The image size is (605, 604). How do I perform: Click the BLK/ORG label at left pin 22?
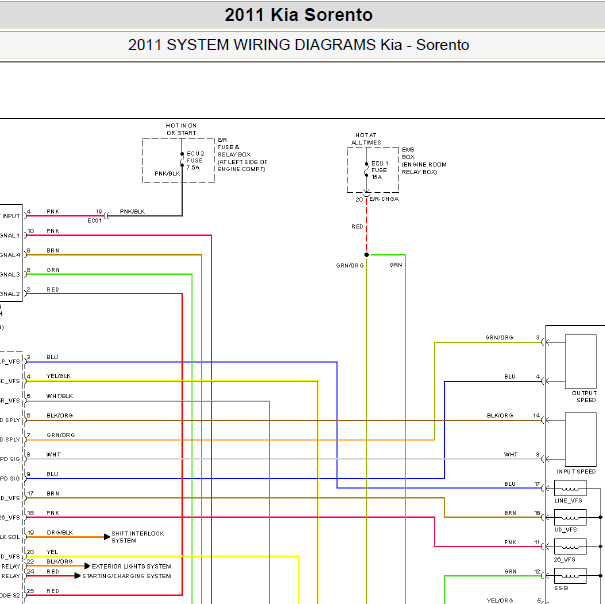(59, 562)
